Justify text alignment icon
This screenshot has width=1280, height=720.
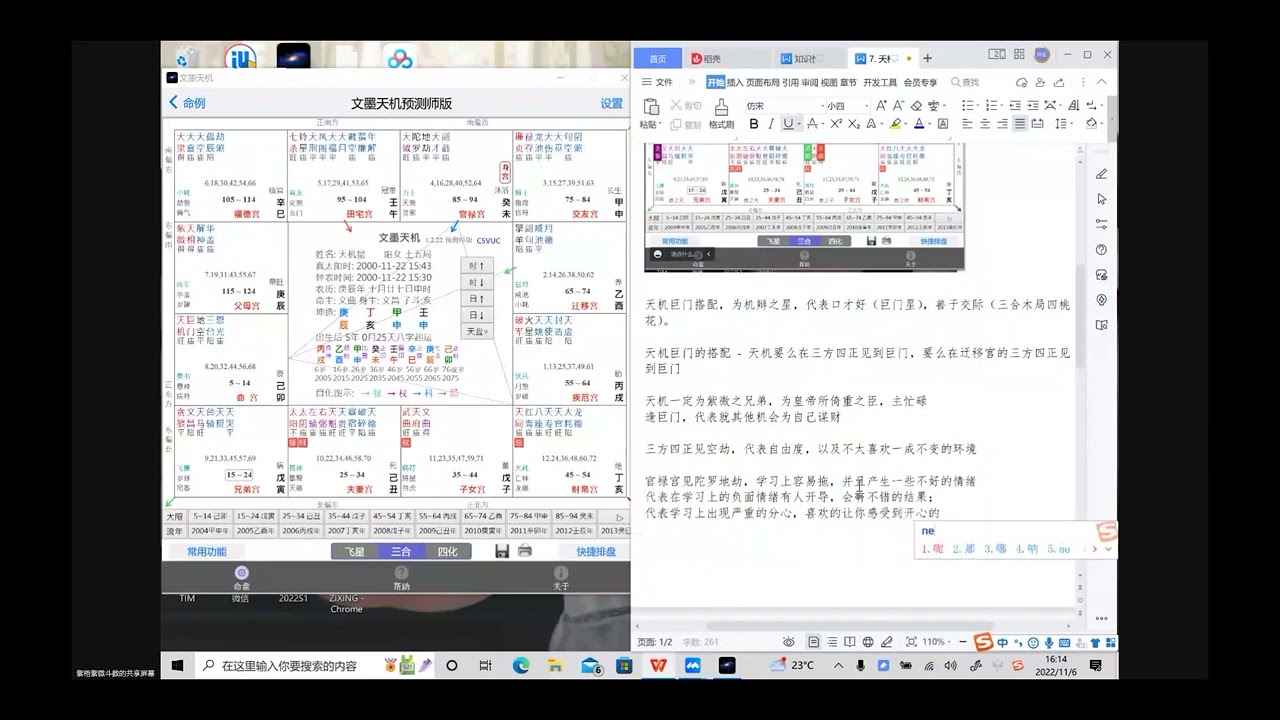tap(1020, 124)
